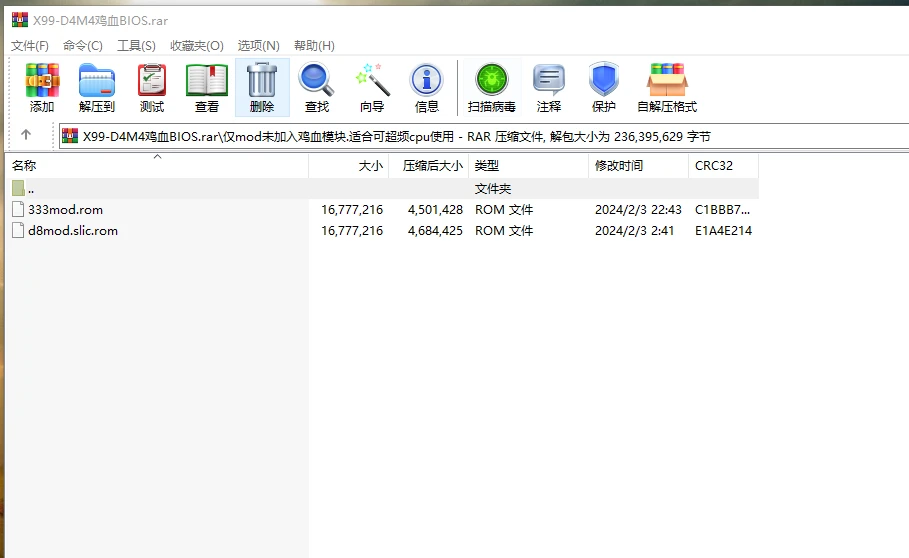Open the 收藏夹(O) menu
Image resolution: width=909 pixels, height=558 pixels.
click(x=197, y=46)
